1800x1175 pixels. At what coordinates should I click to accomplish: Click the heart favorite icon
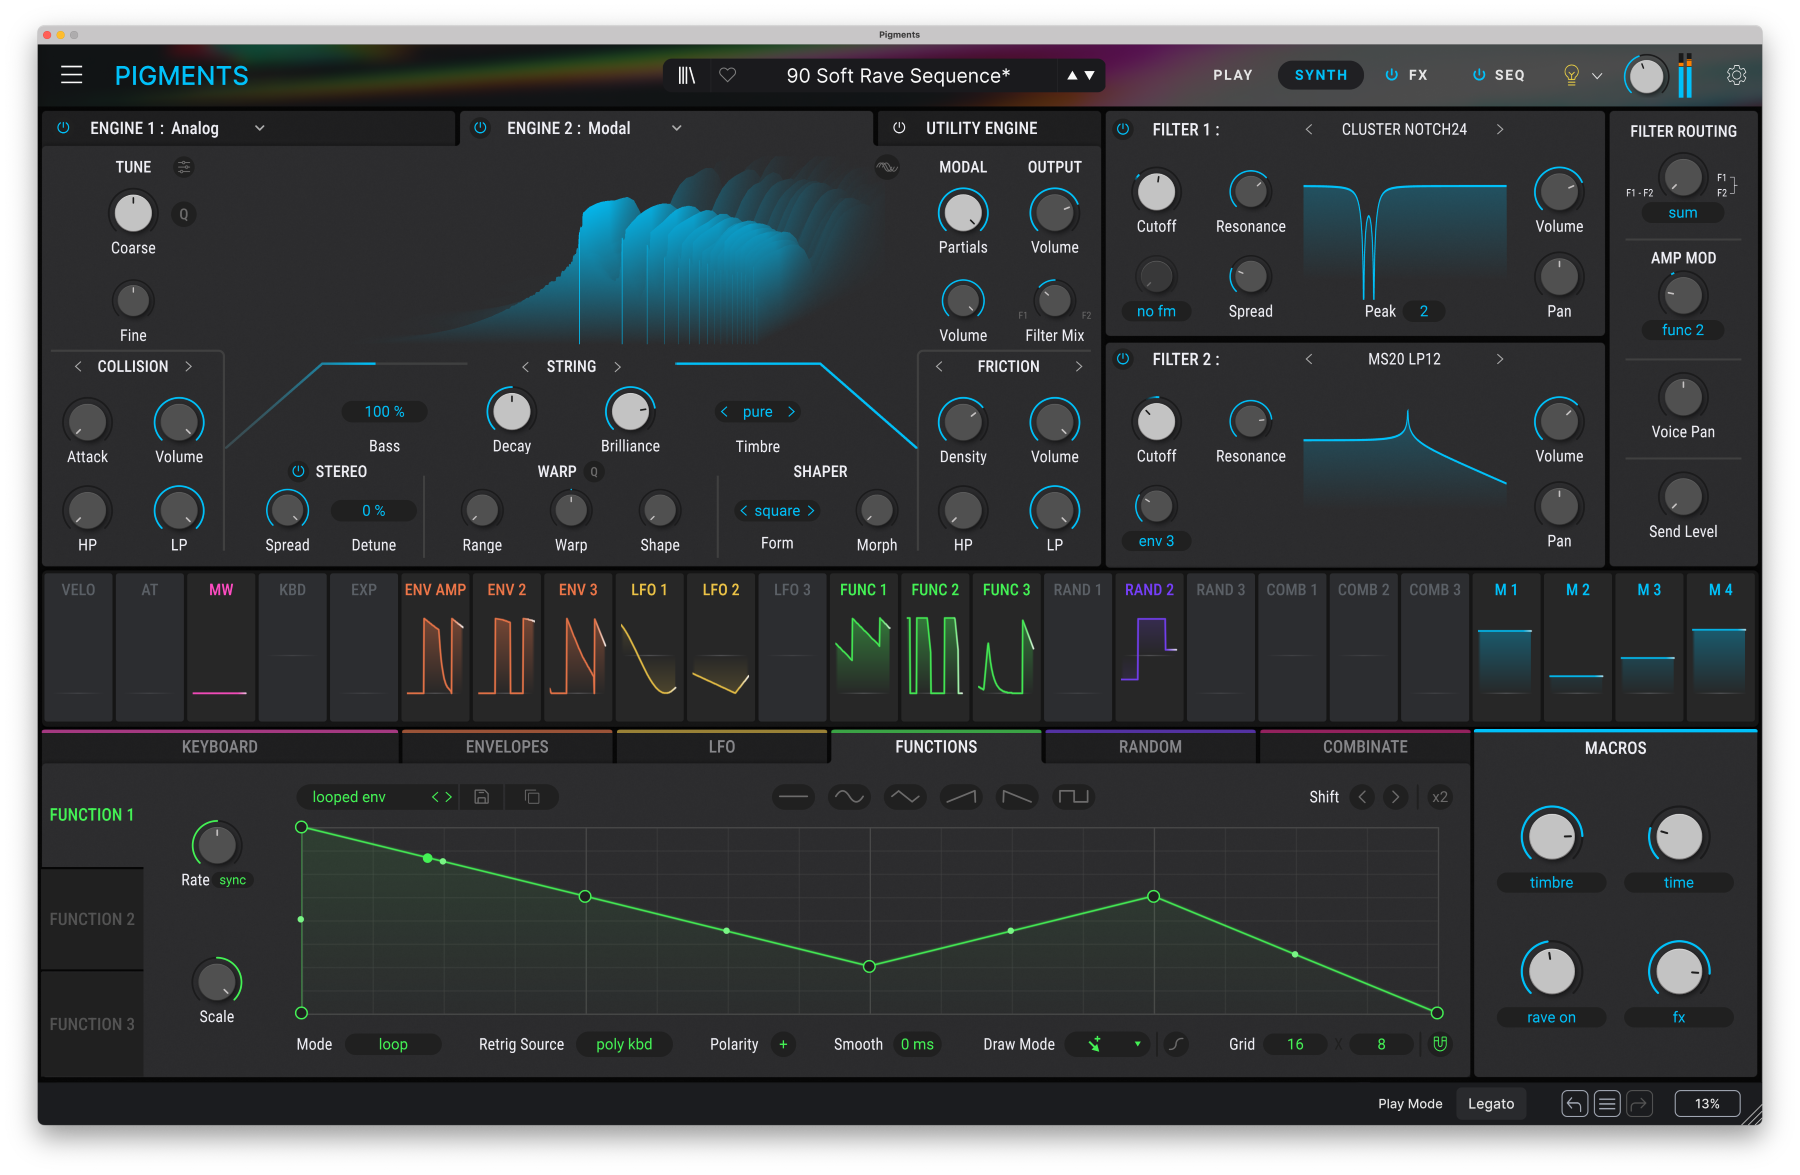click(x=728, y=75)
